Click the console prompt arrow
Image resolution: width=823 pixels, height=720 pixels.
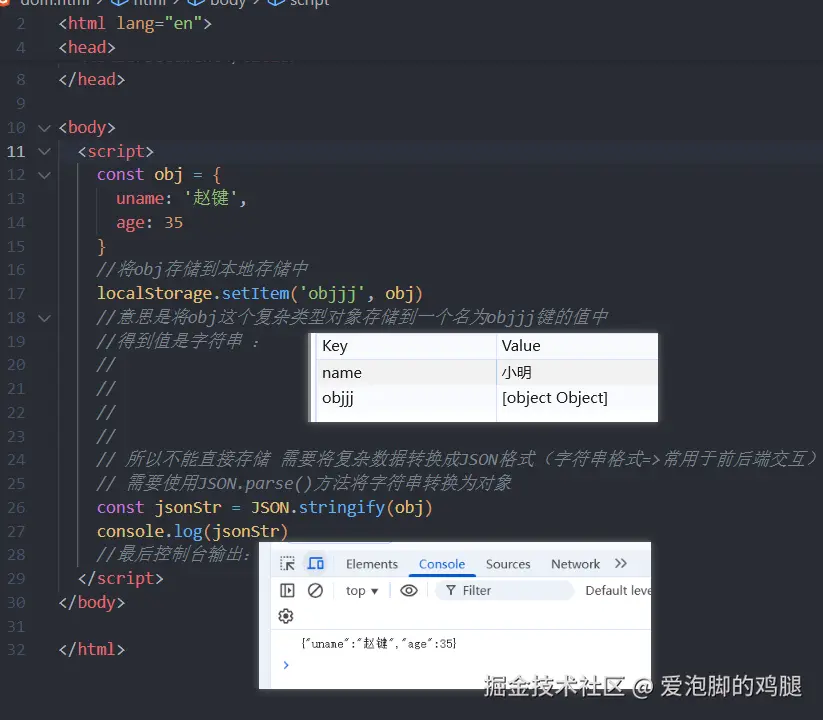(x=286, y=665)
